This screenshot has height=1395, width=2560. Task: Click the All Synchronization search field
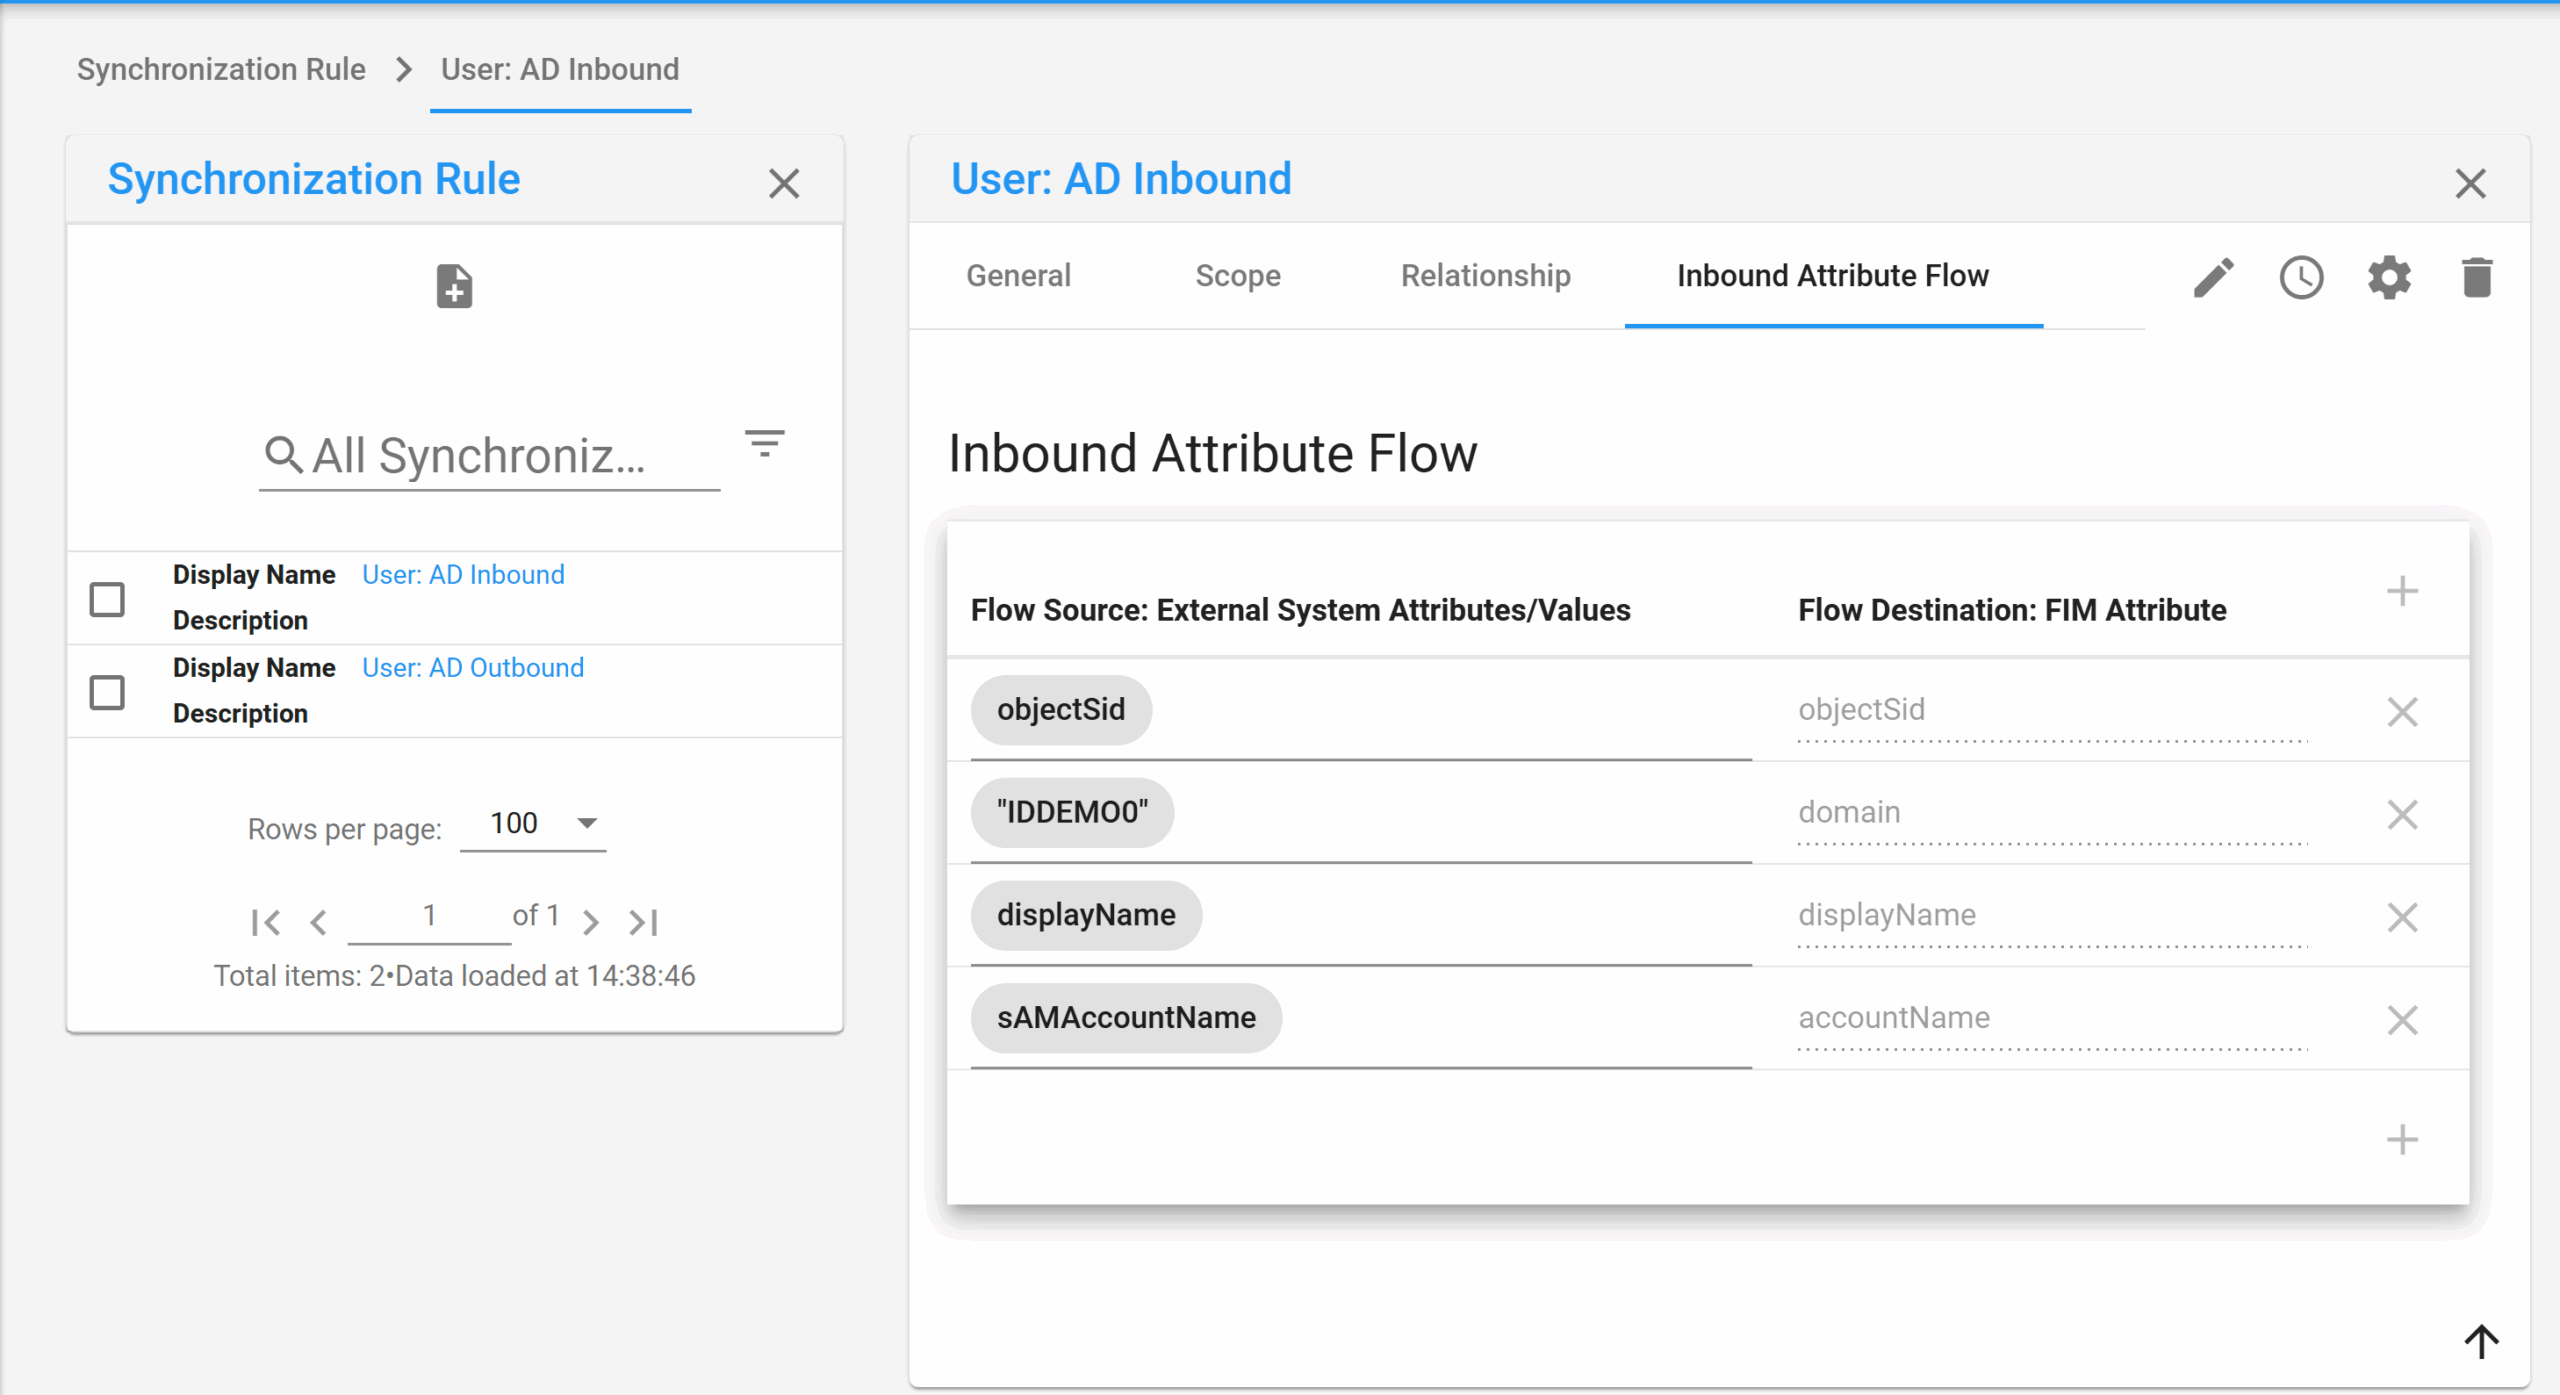coord(489,456)
